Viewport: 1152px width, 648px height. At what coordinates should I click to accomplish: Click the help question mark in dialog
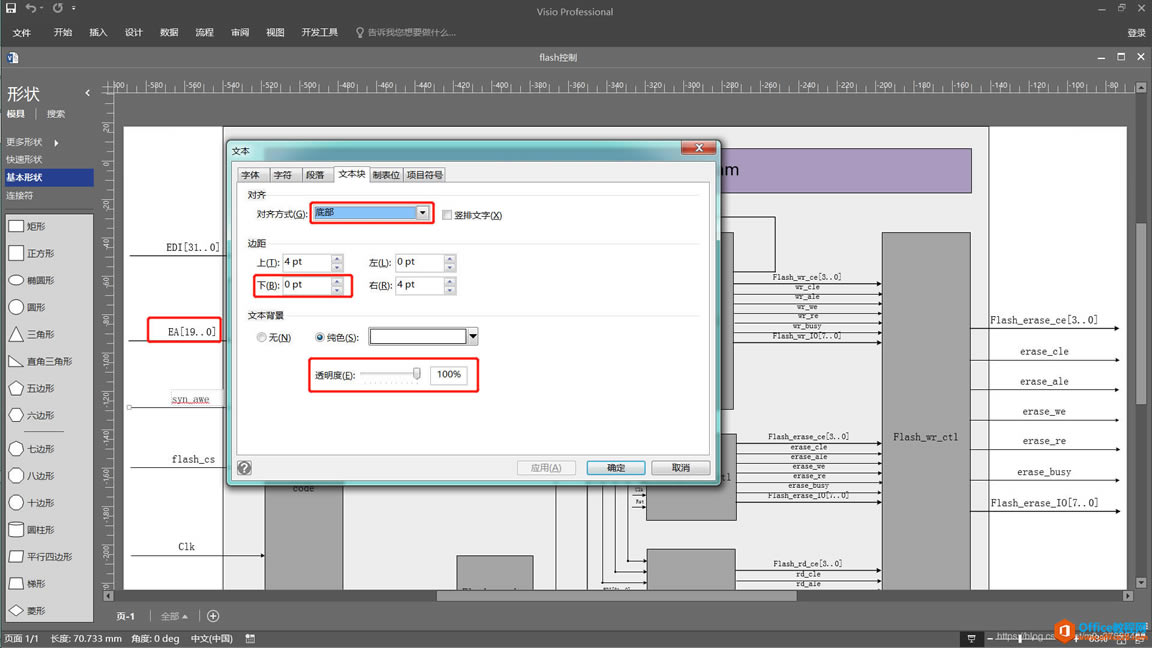coord(245,467)
